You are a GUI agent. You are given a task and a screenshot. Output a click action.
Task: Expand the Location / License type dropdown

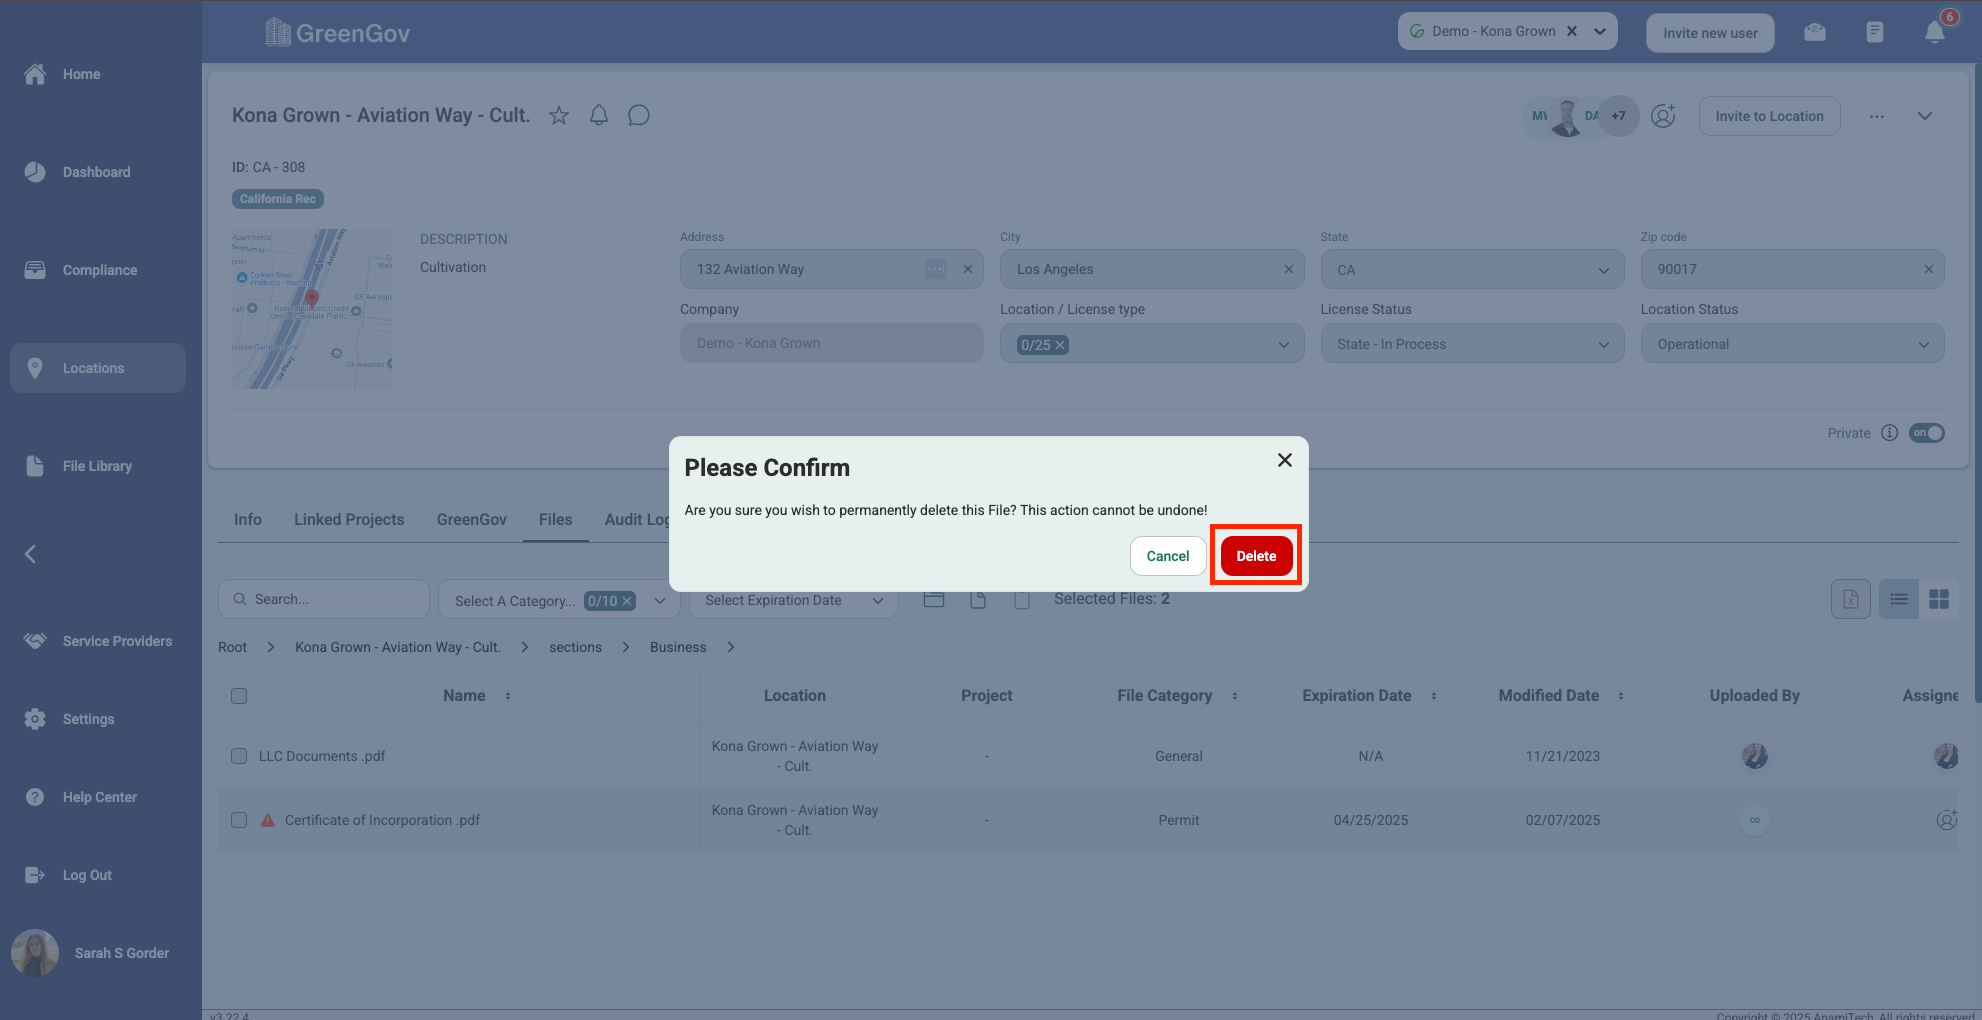pos(1284,345)
